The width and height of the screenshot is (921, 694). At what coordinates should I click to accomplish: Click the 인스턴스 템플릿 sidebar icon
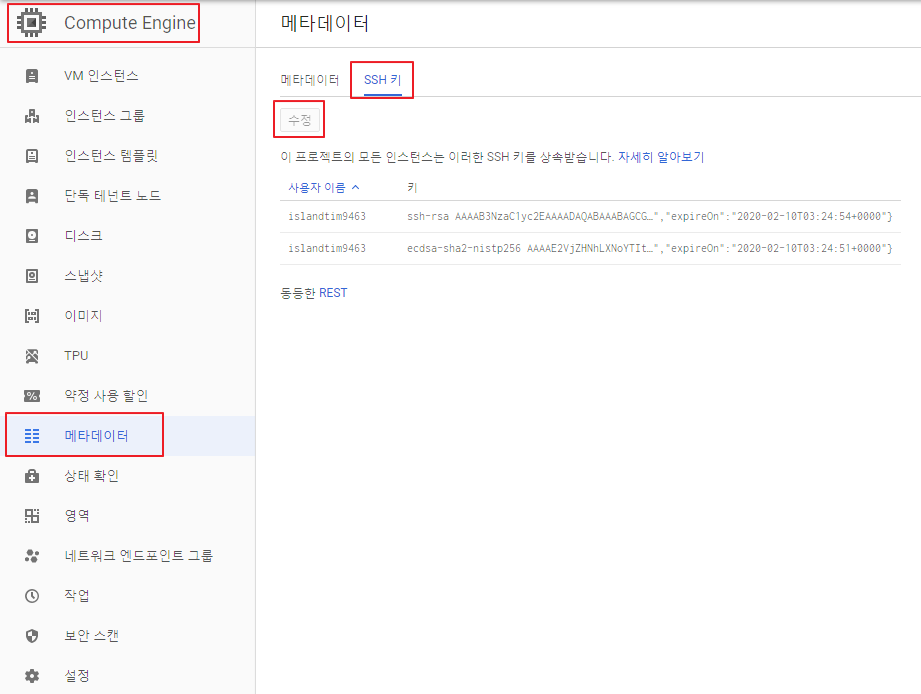32,156
